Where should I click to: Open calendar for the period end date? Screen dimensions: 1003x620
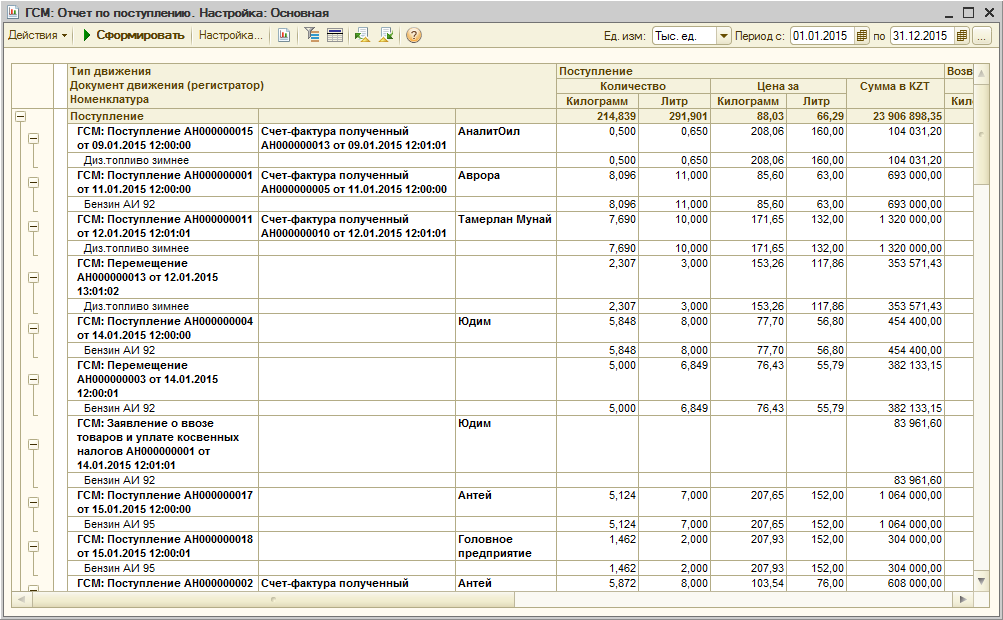(x=961, y=36)
